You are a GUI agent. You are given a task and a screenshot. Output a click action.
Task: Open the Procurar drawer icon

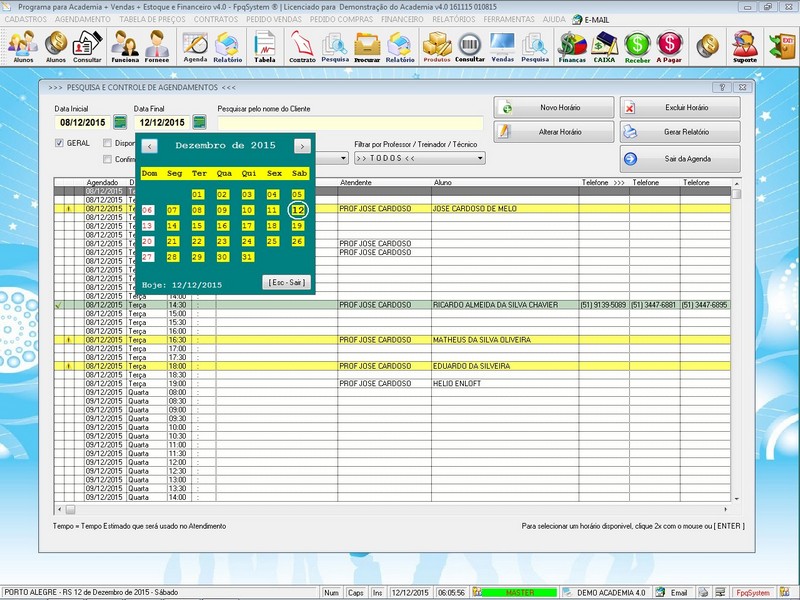(x=367, y=46)
